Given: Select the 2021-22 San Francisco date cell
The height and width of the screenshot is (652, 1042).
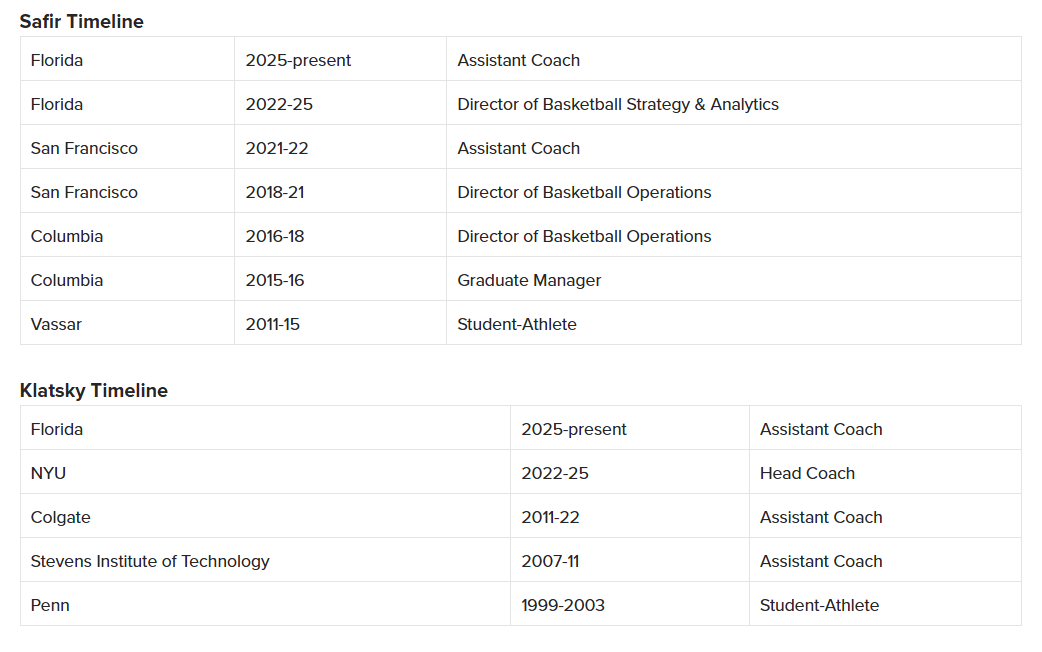Looking at the screenshot, I should click(x=277, y=148).
